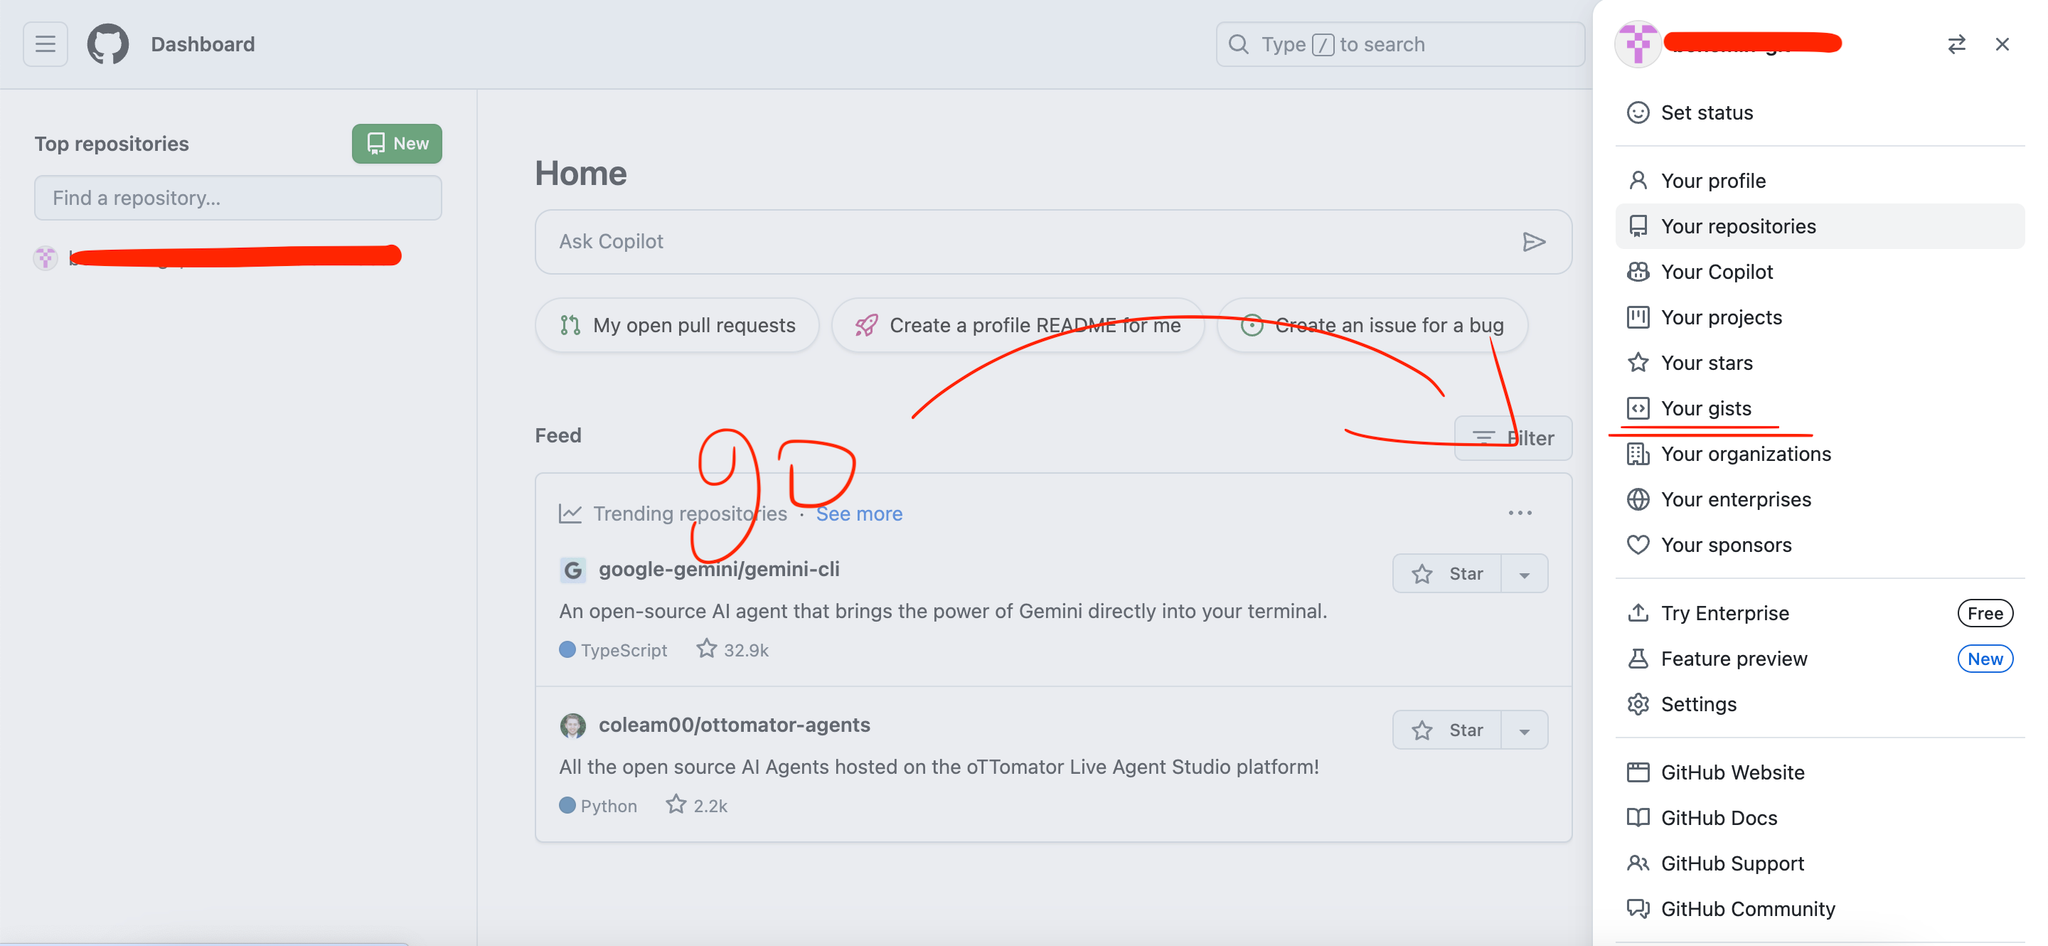
Task: Click globe icon beside Your enterprises
Action: coord(1638,499)
